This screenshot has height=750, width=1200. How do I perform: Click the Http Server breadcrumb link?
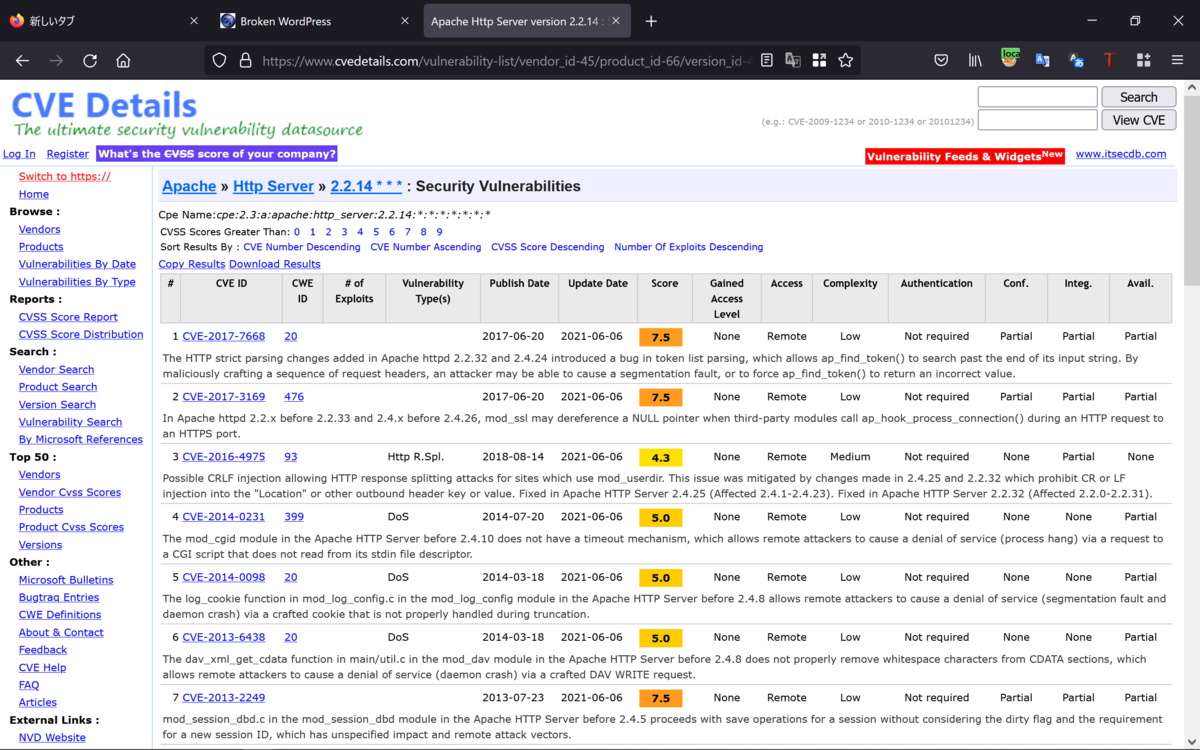coord(273,186)
